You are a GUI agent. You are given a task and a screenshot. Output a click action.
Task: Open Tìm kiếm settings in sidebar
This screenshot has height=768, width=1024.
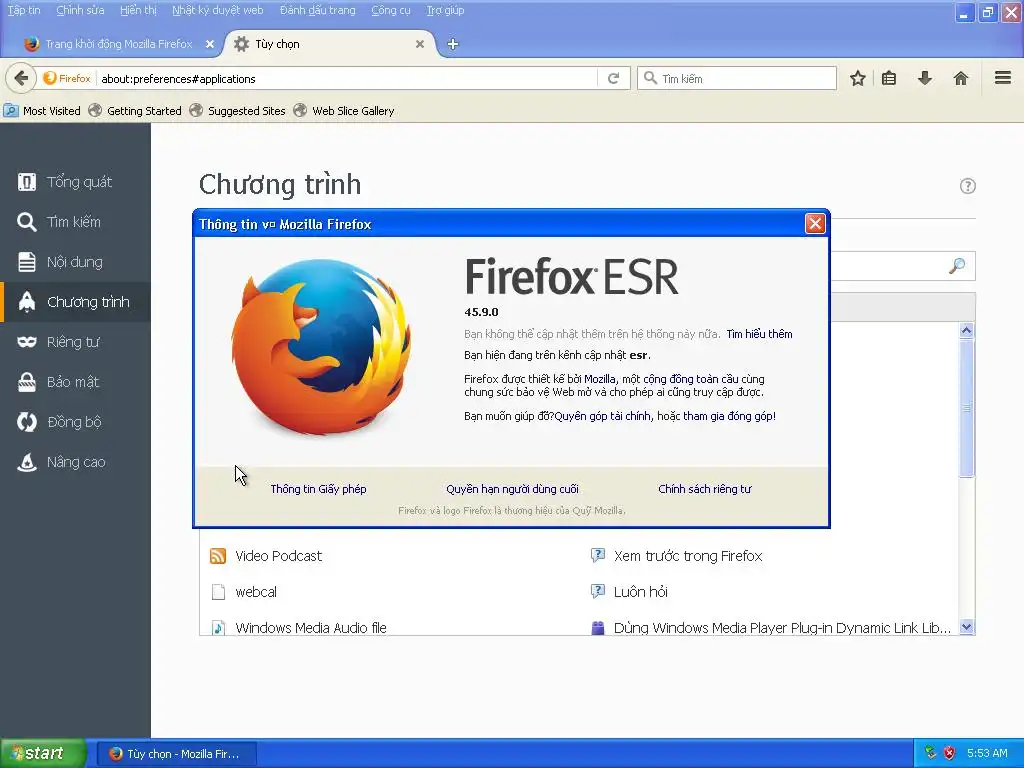[75, 222]
